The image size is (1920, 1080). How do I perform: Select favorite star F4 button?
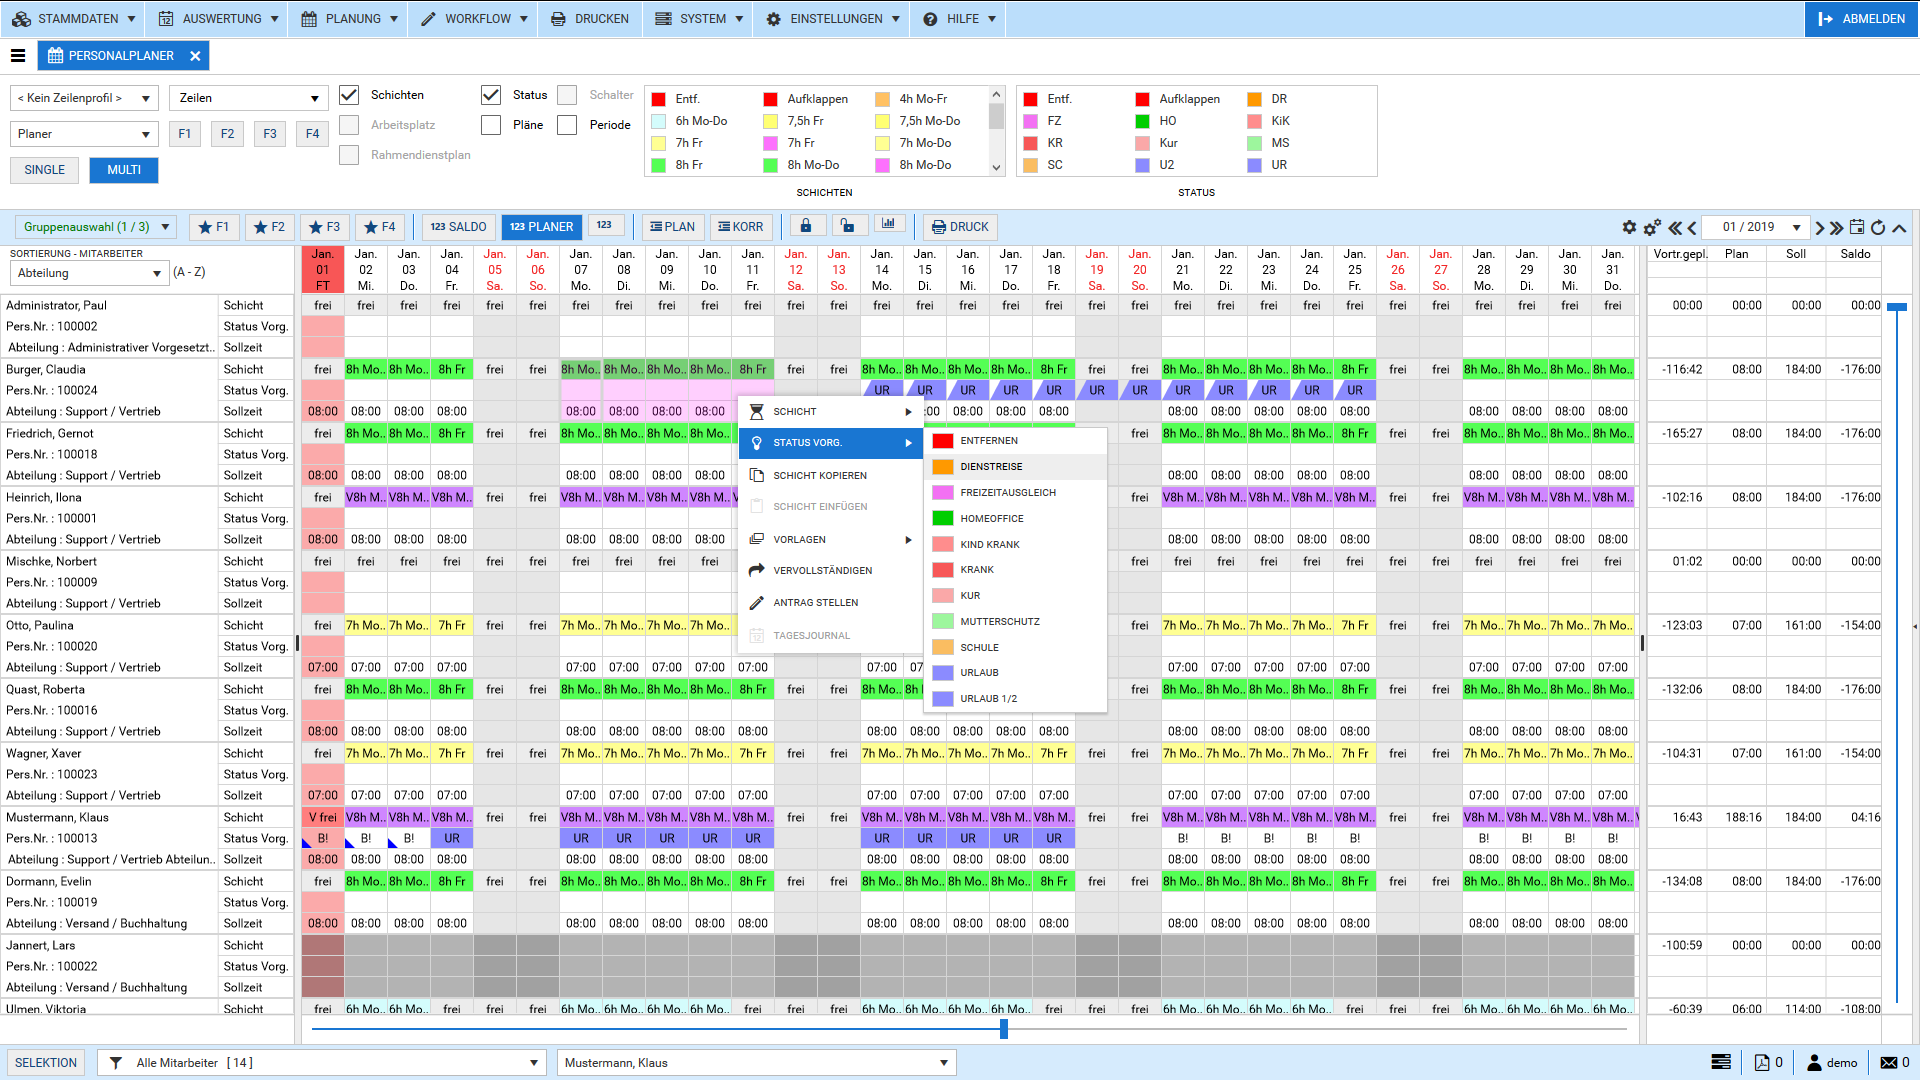pyautogui.click(x=380, y=227)
